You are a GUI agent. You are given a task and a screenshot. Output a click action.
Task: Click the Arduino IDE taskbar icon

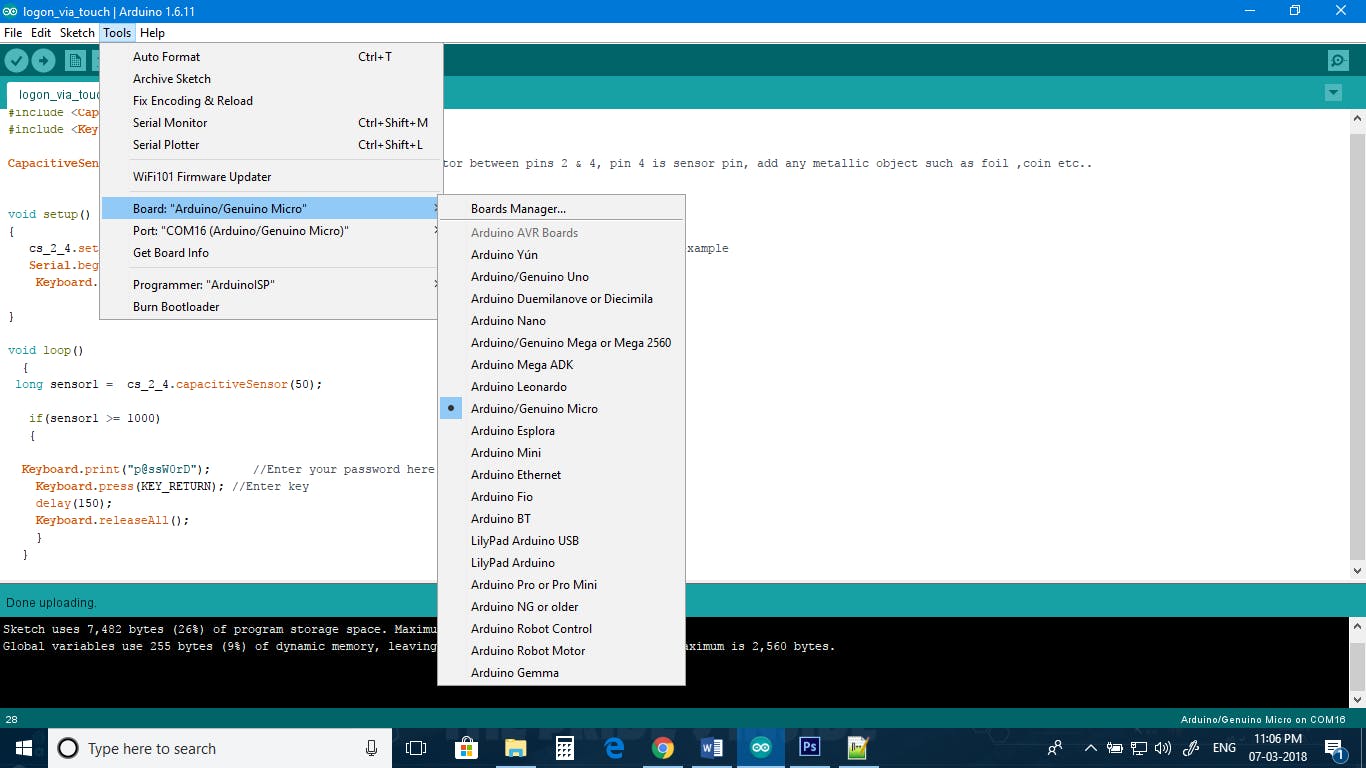point(761,748)
